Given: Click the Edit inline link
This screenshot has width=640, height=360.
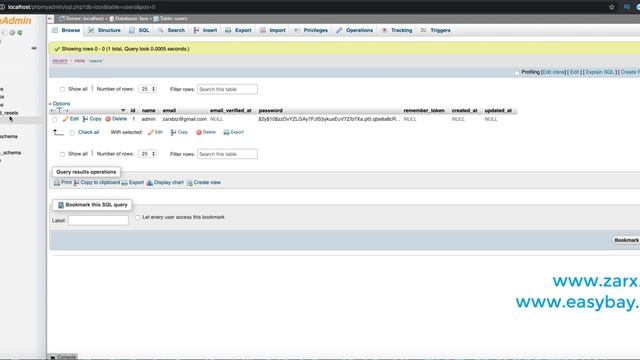Looking at the screenshot, I should point(553,72).
